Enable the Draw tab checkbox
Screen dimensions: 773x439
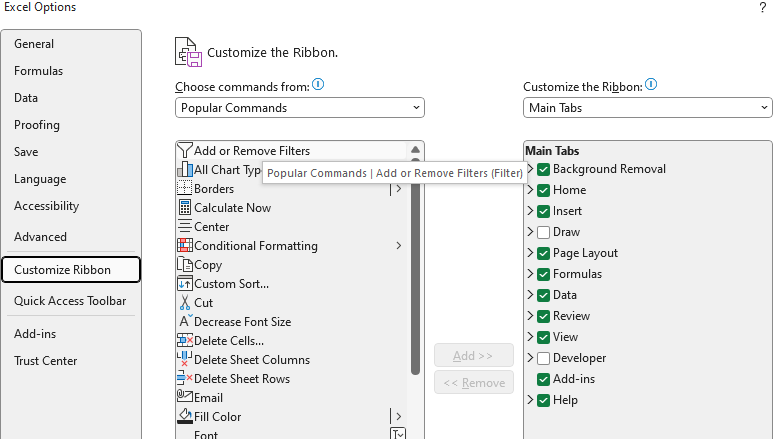click(543, 232)
